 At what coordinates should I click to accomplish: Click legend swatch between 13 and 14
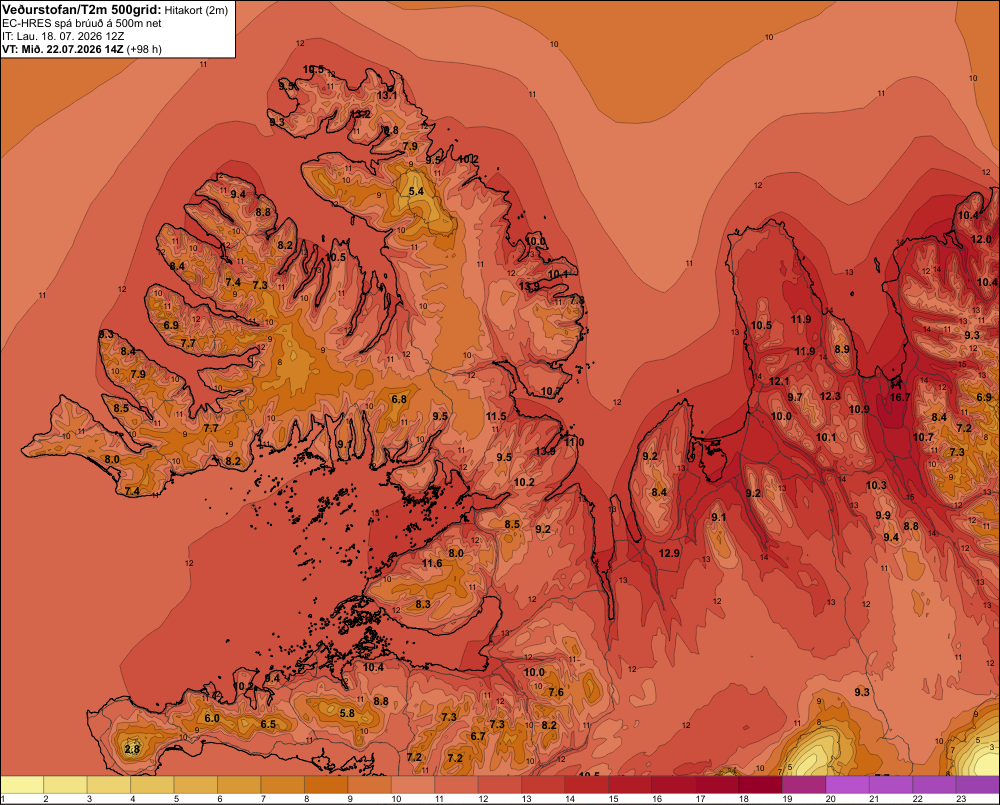543,785
